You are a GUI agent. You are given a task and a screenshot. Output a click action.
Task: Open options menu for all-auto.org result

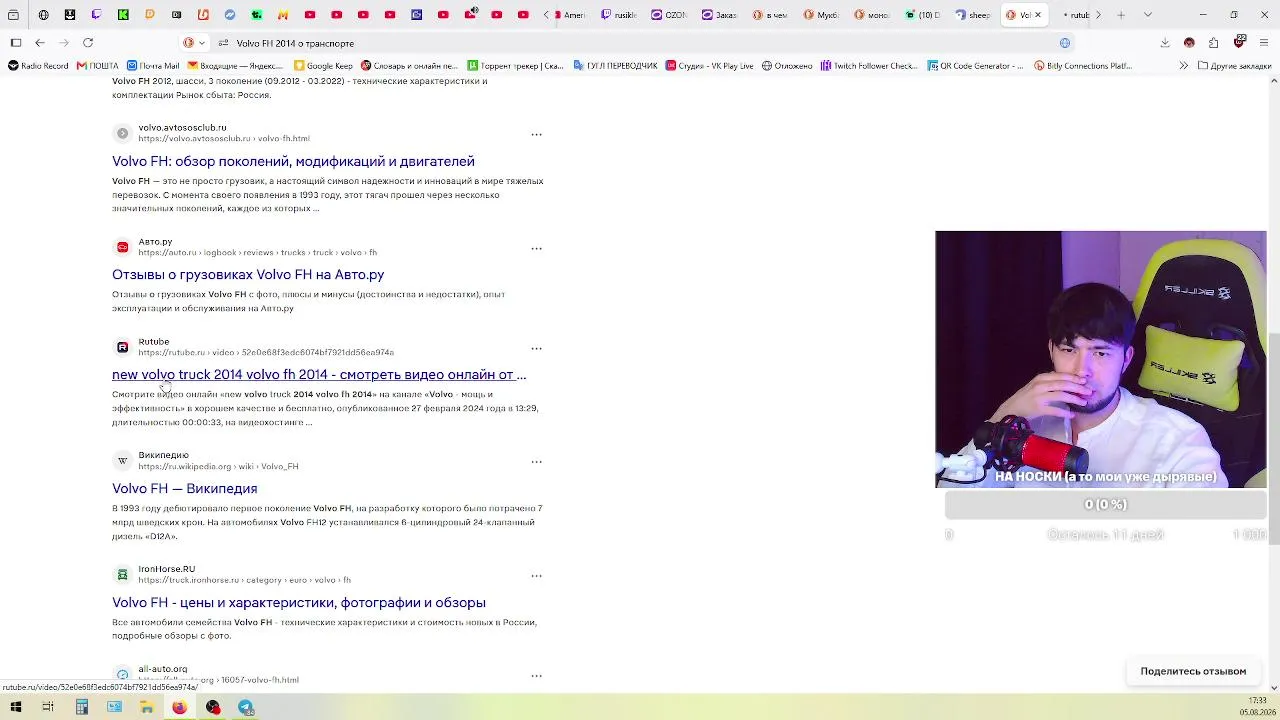coord(536,676)
